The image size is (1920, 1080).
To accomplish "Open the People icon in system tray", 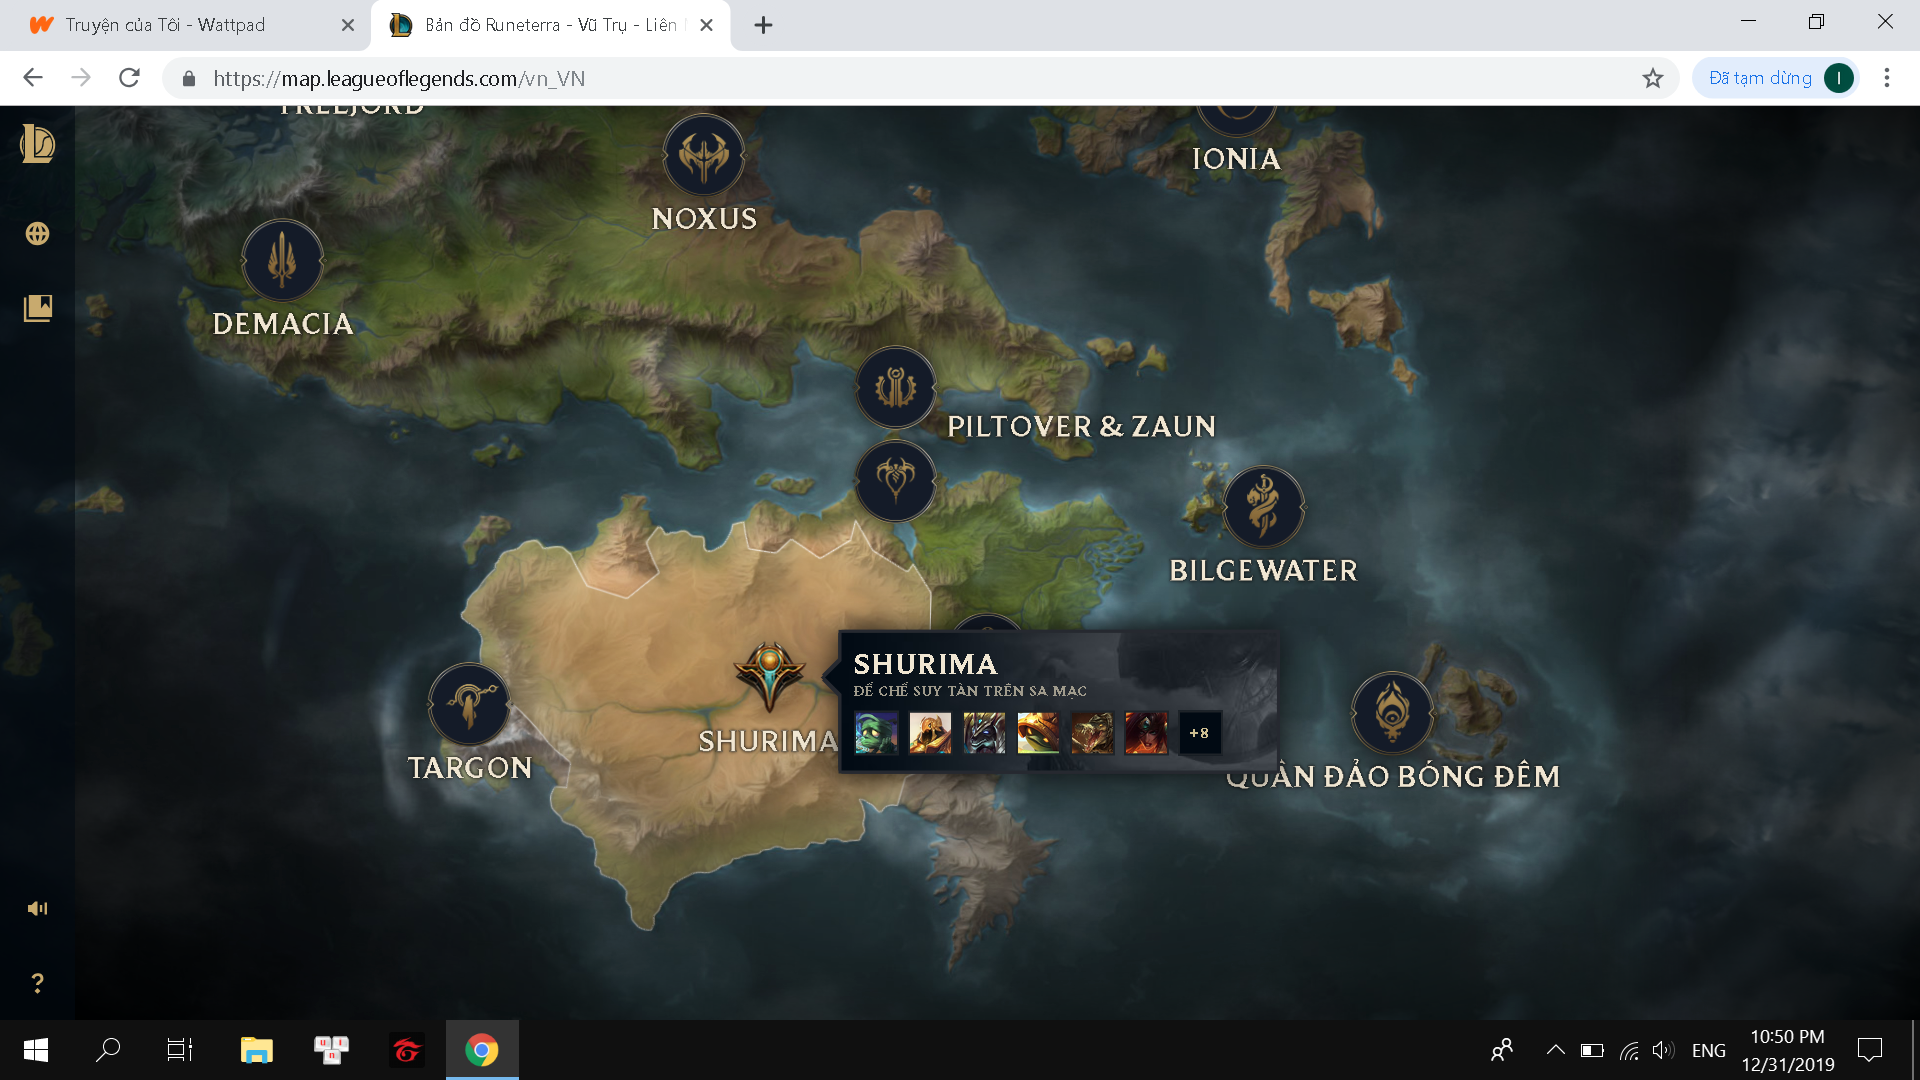I will coord(1502,1050).
